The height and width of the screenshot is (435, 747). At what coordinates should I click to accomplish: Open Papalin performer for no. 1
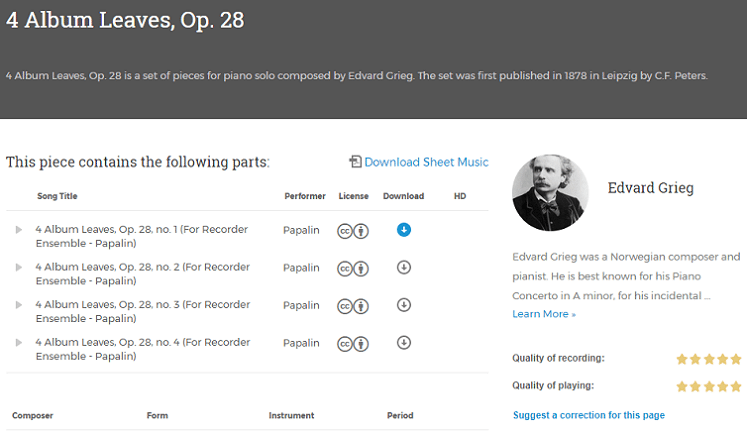tap(301, 230)
